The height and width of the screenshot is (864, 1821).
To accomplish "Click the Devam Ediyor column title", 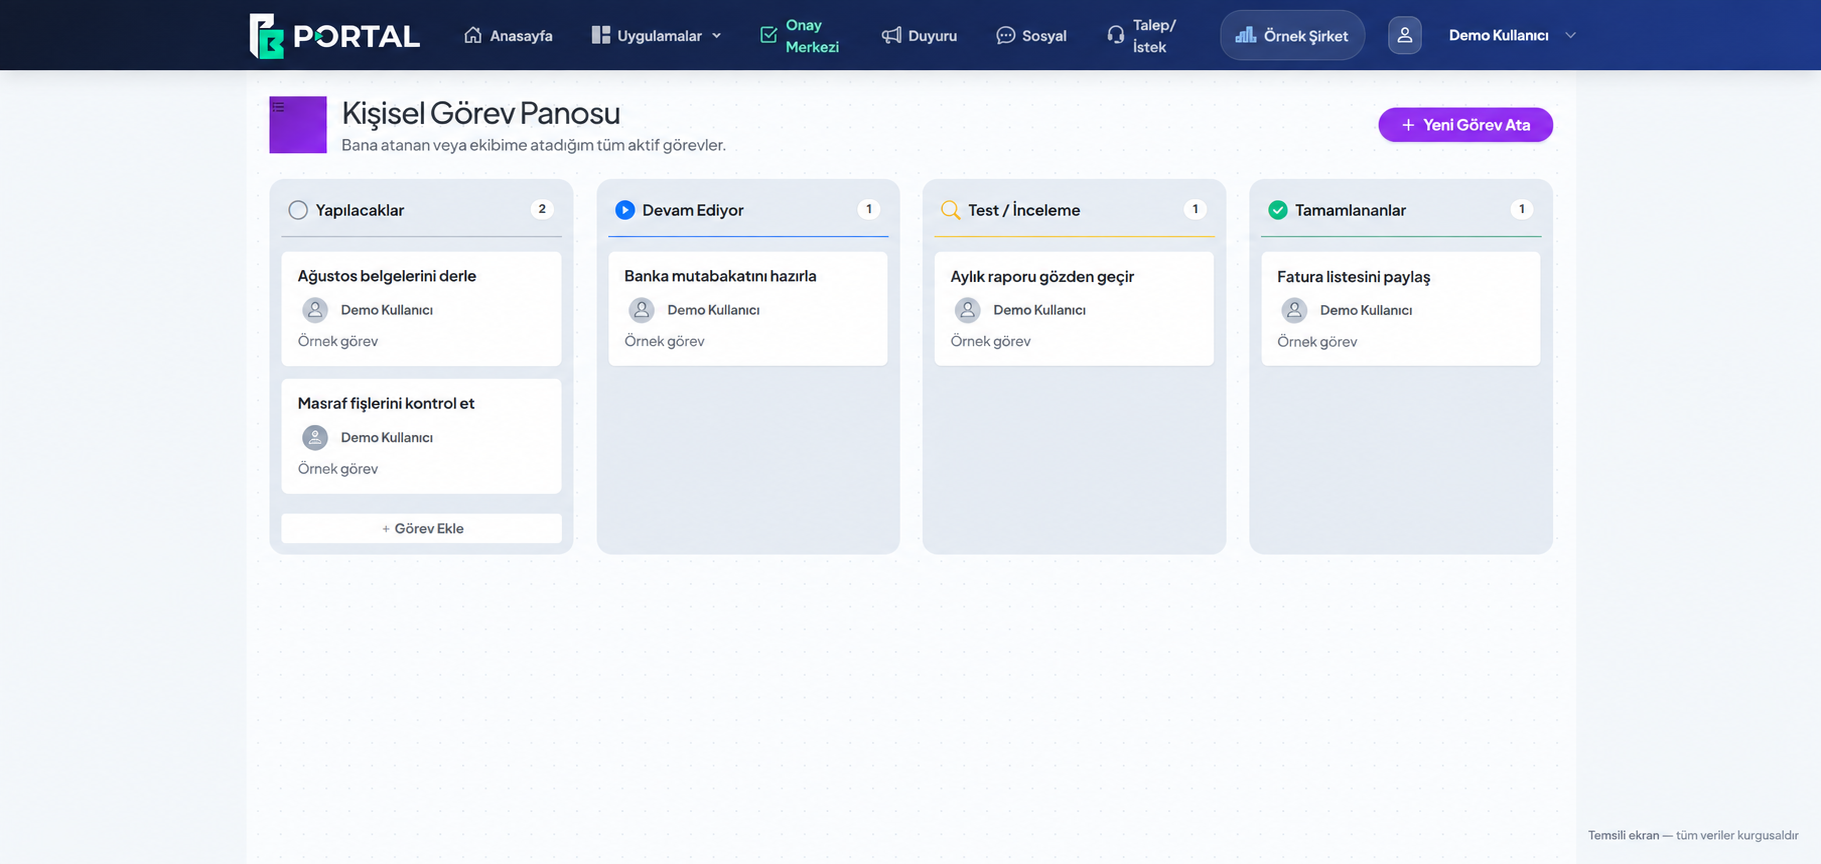I will pos(693,210).
